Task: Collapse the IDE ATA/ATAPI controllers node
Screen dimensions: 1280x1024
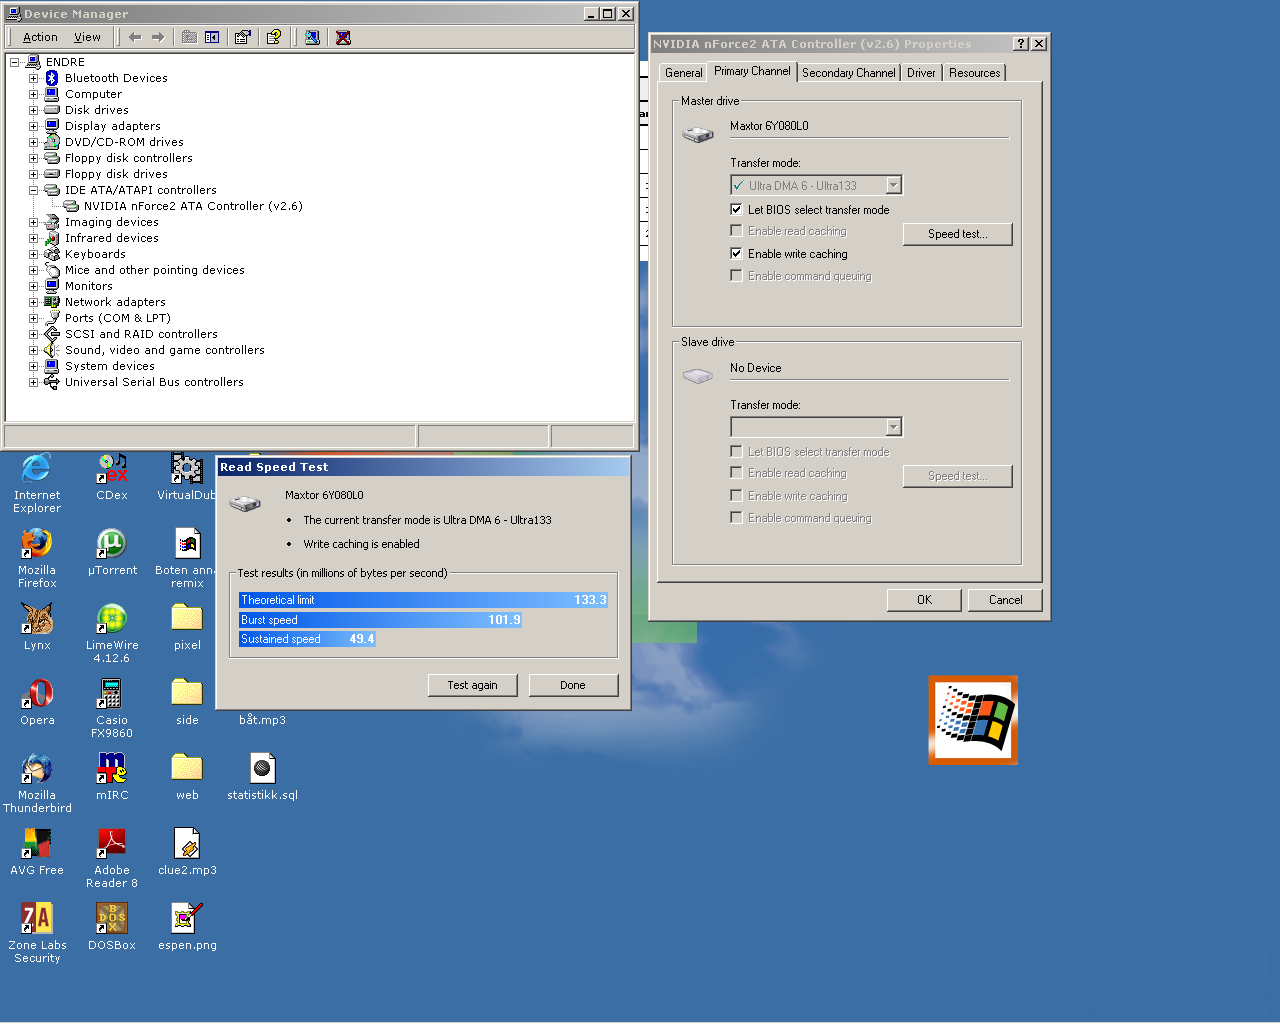Action: point(33,190)
